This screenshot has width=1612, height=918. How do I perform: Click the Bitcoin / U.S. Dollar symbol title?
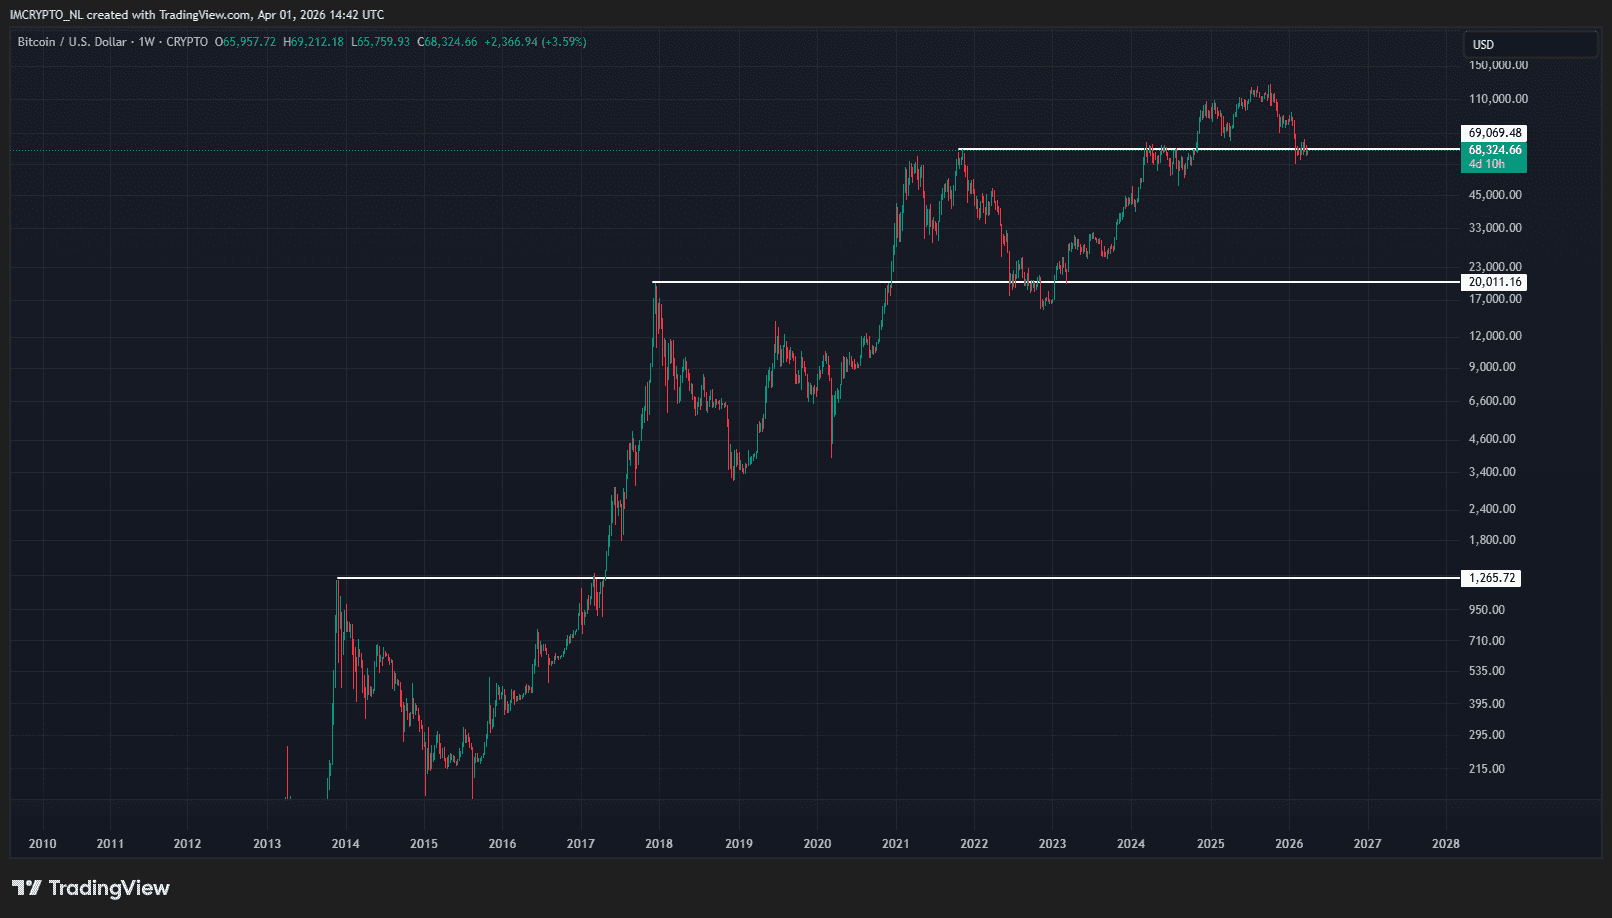point(72,42)
